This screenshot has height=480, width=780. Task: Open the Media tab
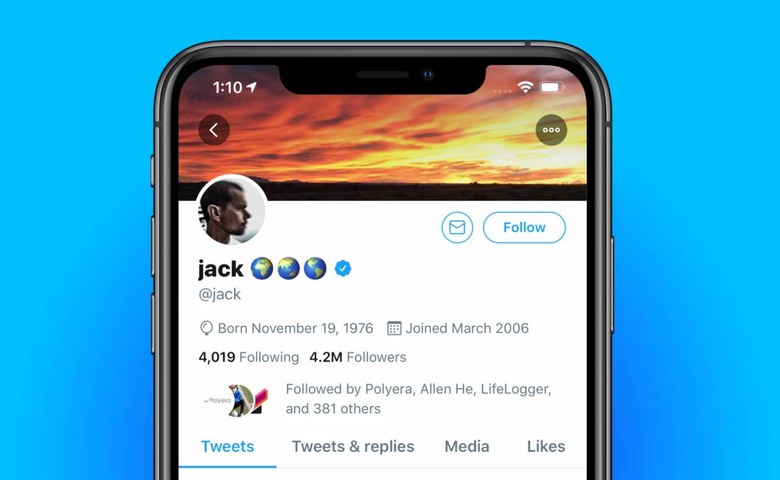pos(467,446)
